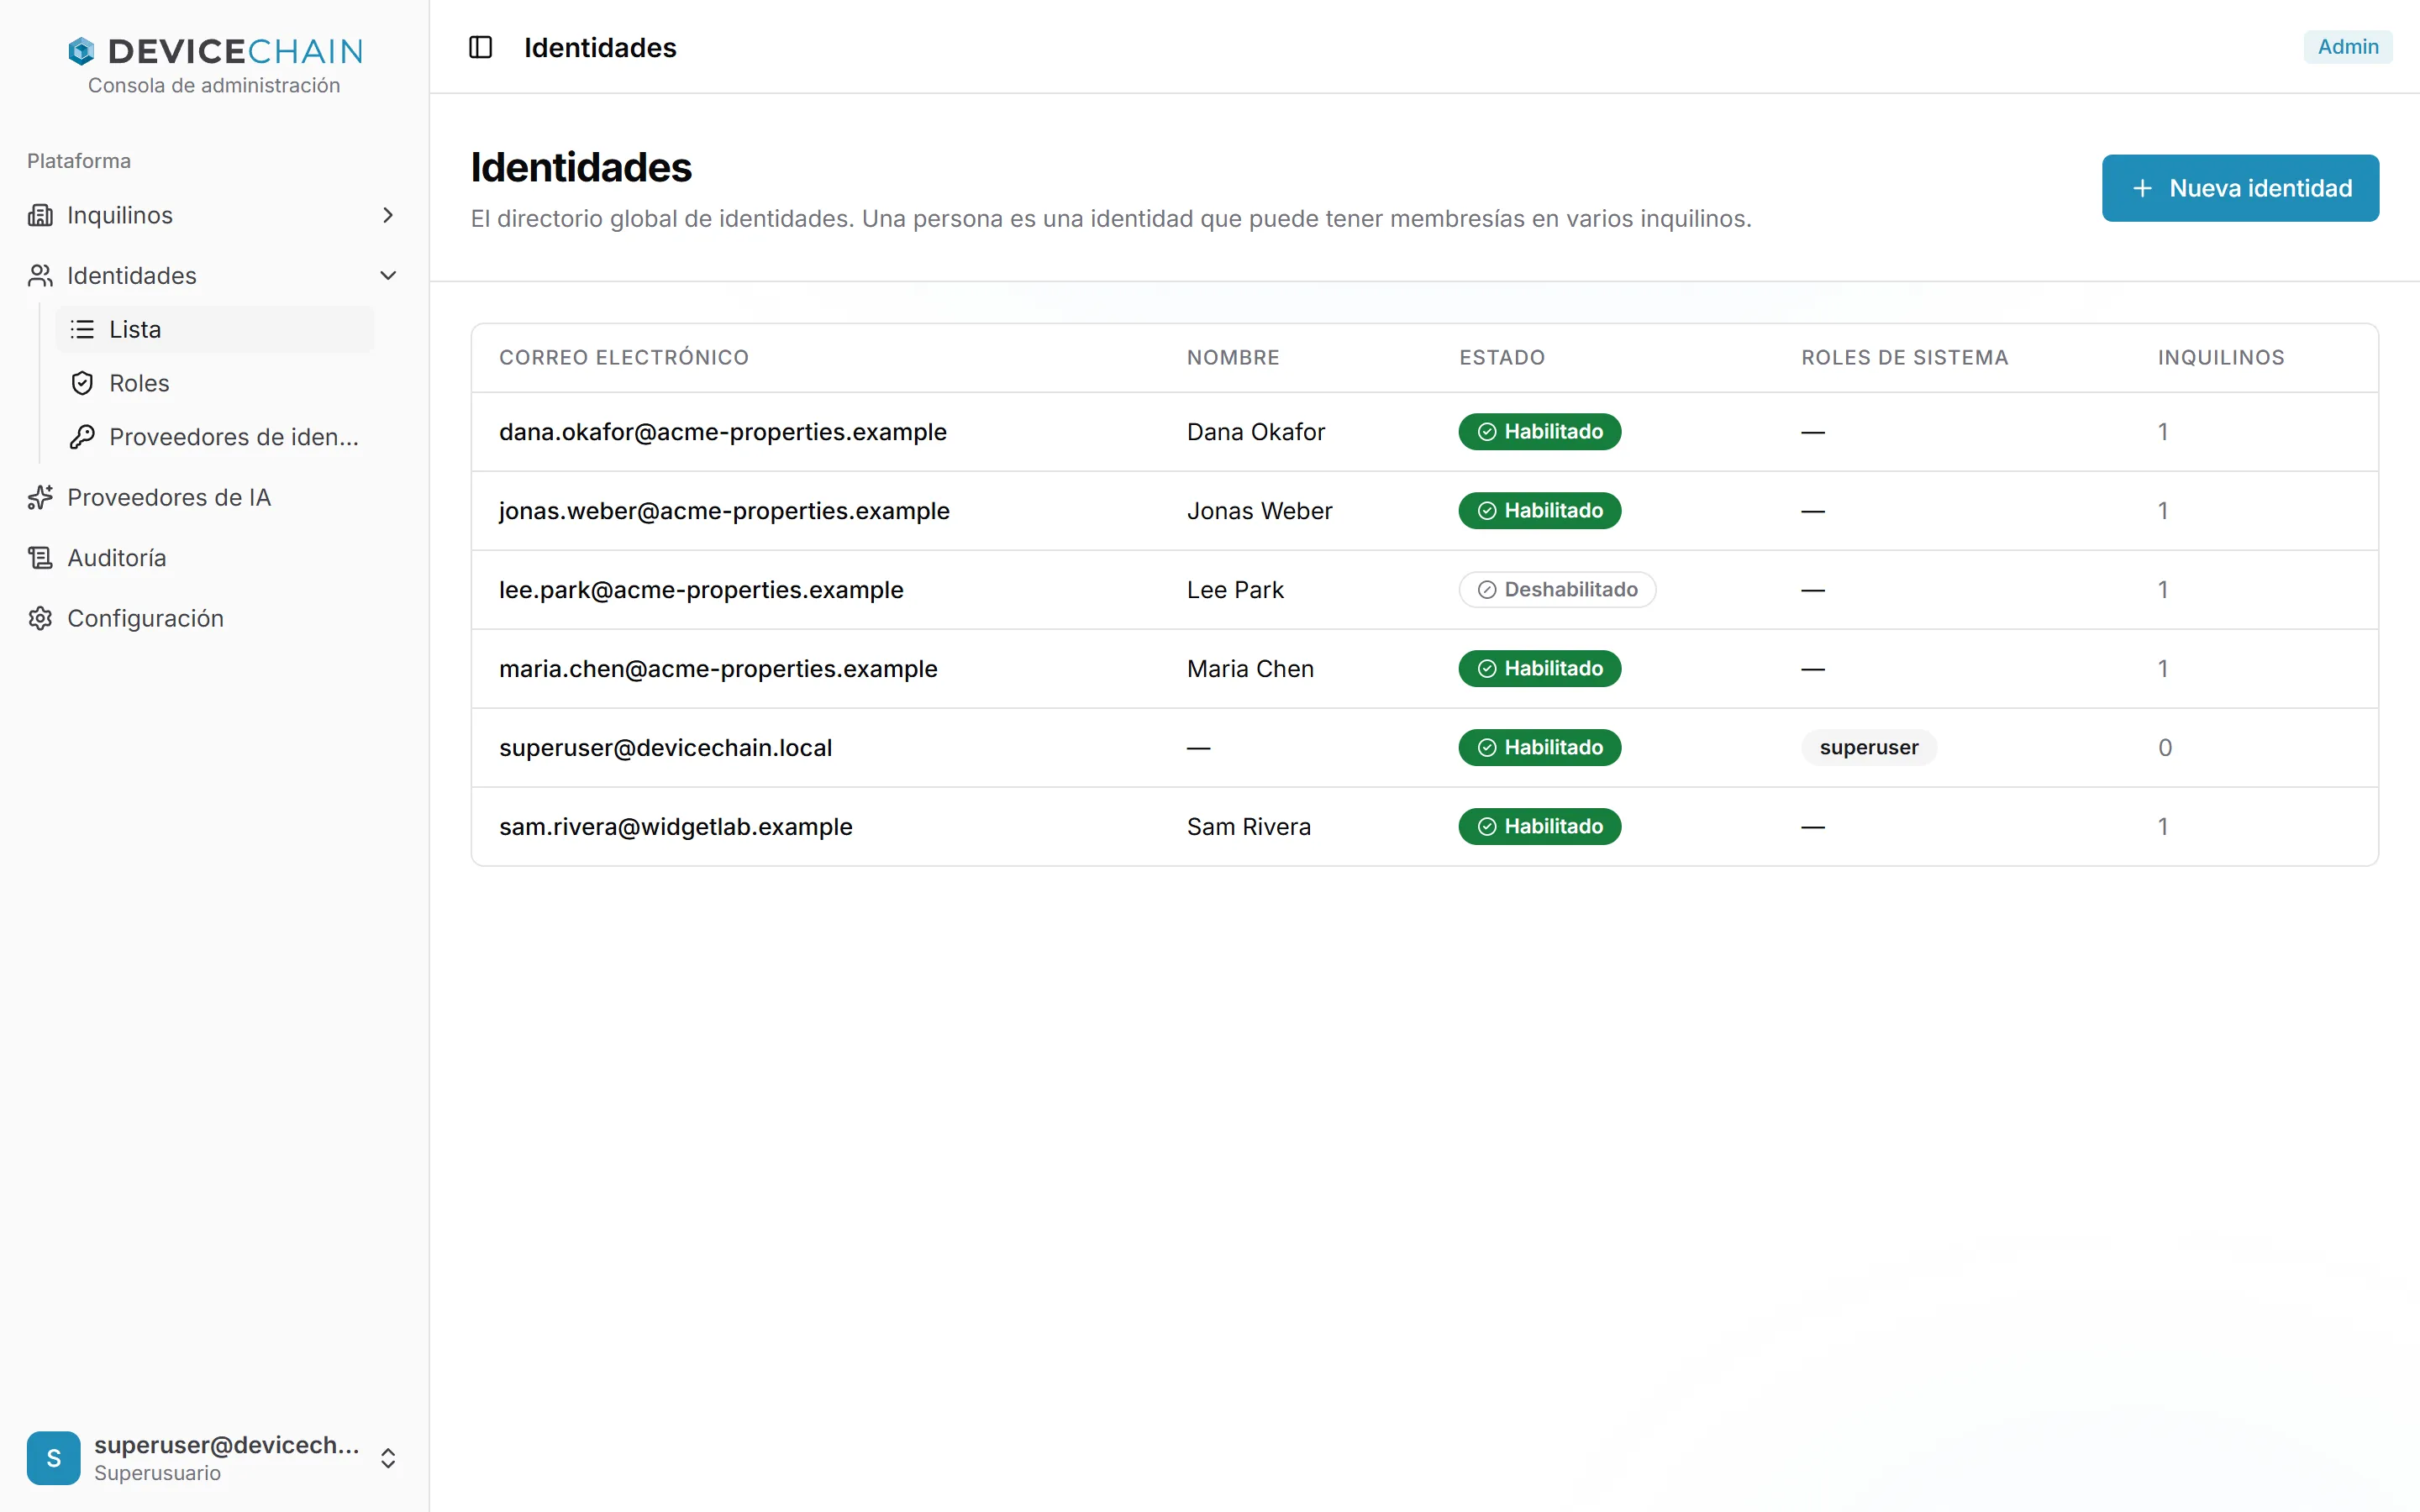This screenshot has height=1512, width=2420.
Task: Click the superuser role chip
Action: coord(1869,748)
